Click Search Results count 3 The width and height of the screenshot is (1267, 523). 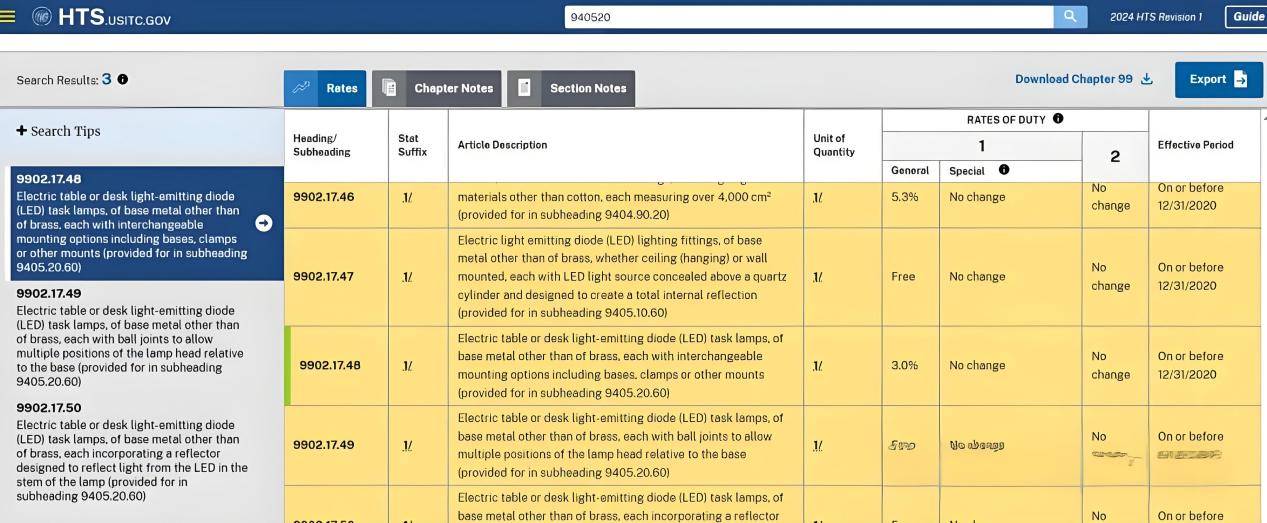(106, 79)
